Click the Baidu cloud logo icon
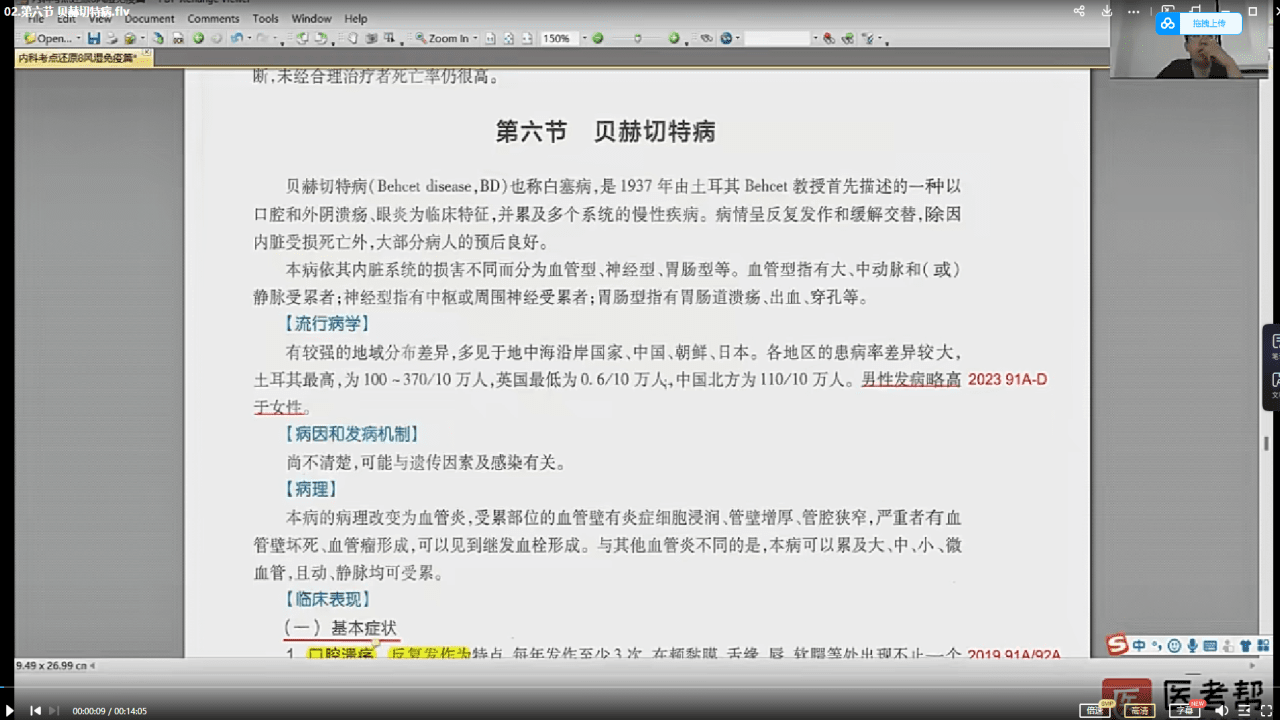1280x720 pixels. [1168, 23]
